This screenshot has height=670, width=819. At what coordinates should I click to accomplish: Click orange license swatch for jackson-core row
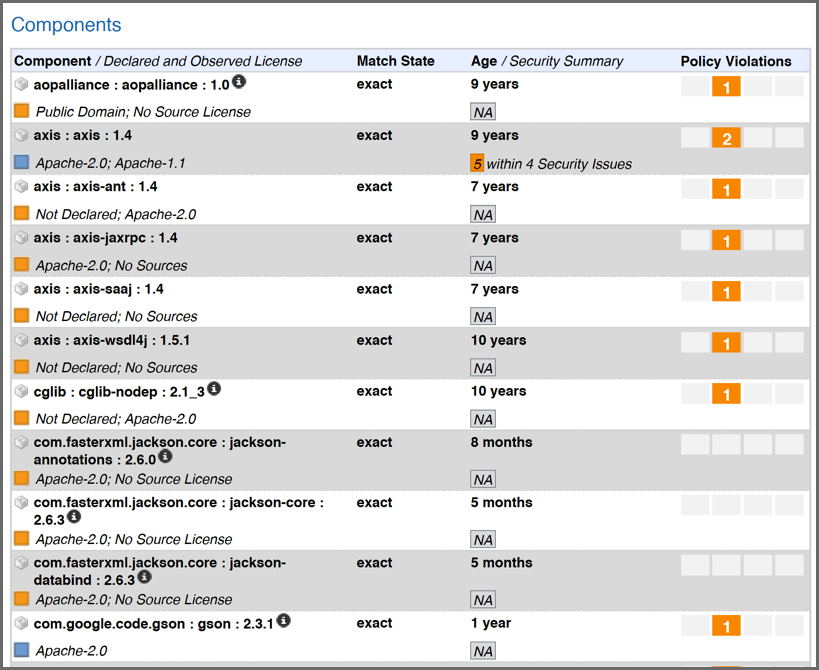pyautogui.click(x=21, y=538)
